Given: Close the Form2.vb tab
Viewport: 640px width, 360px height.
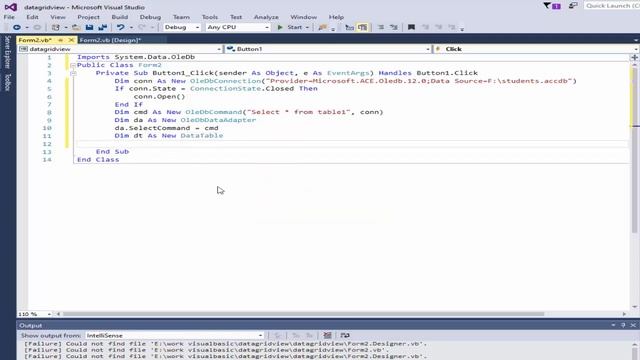Looking at the screenshot, I should coord(71,40).
